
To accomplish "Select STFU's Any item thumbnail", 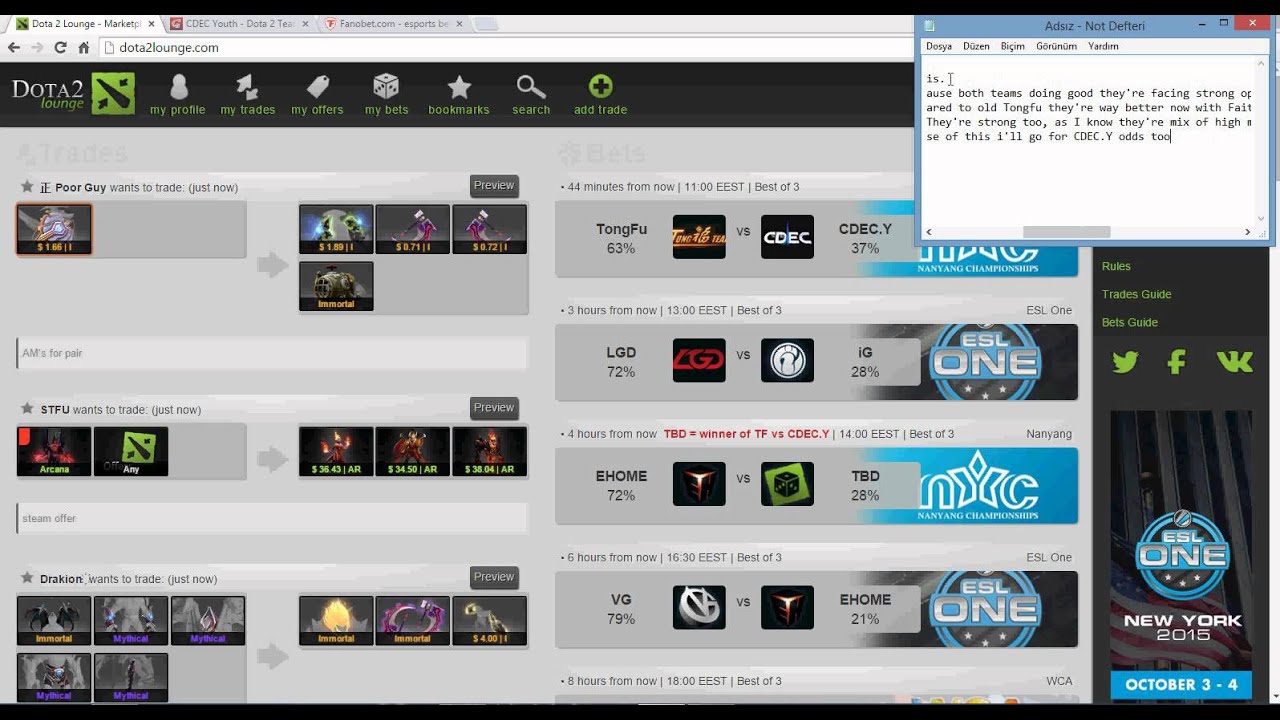I will [131, 452].
